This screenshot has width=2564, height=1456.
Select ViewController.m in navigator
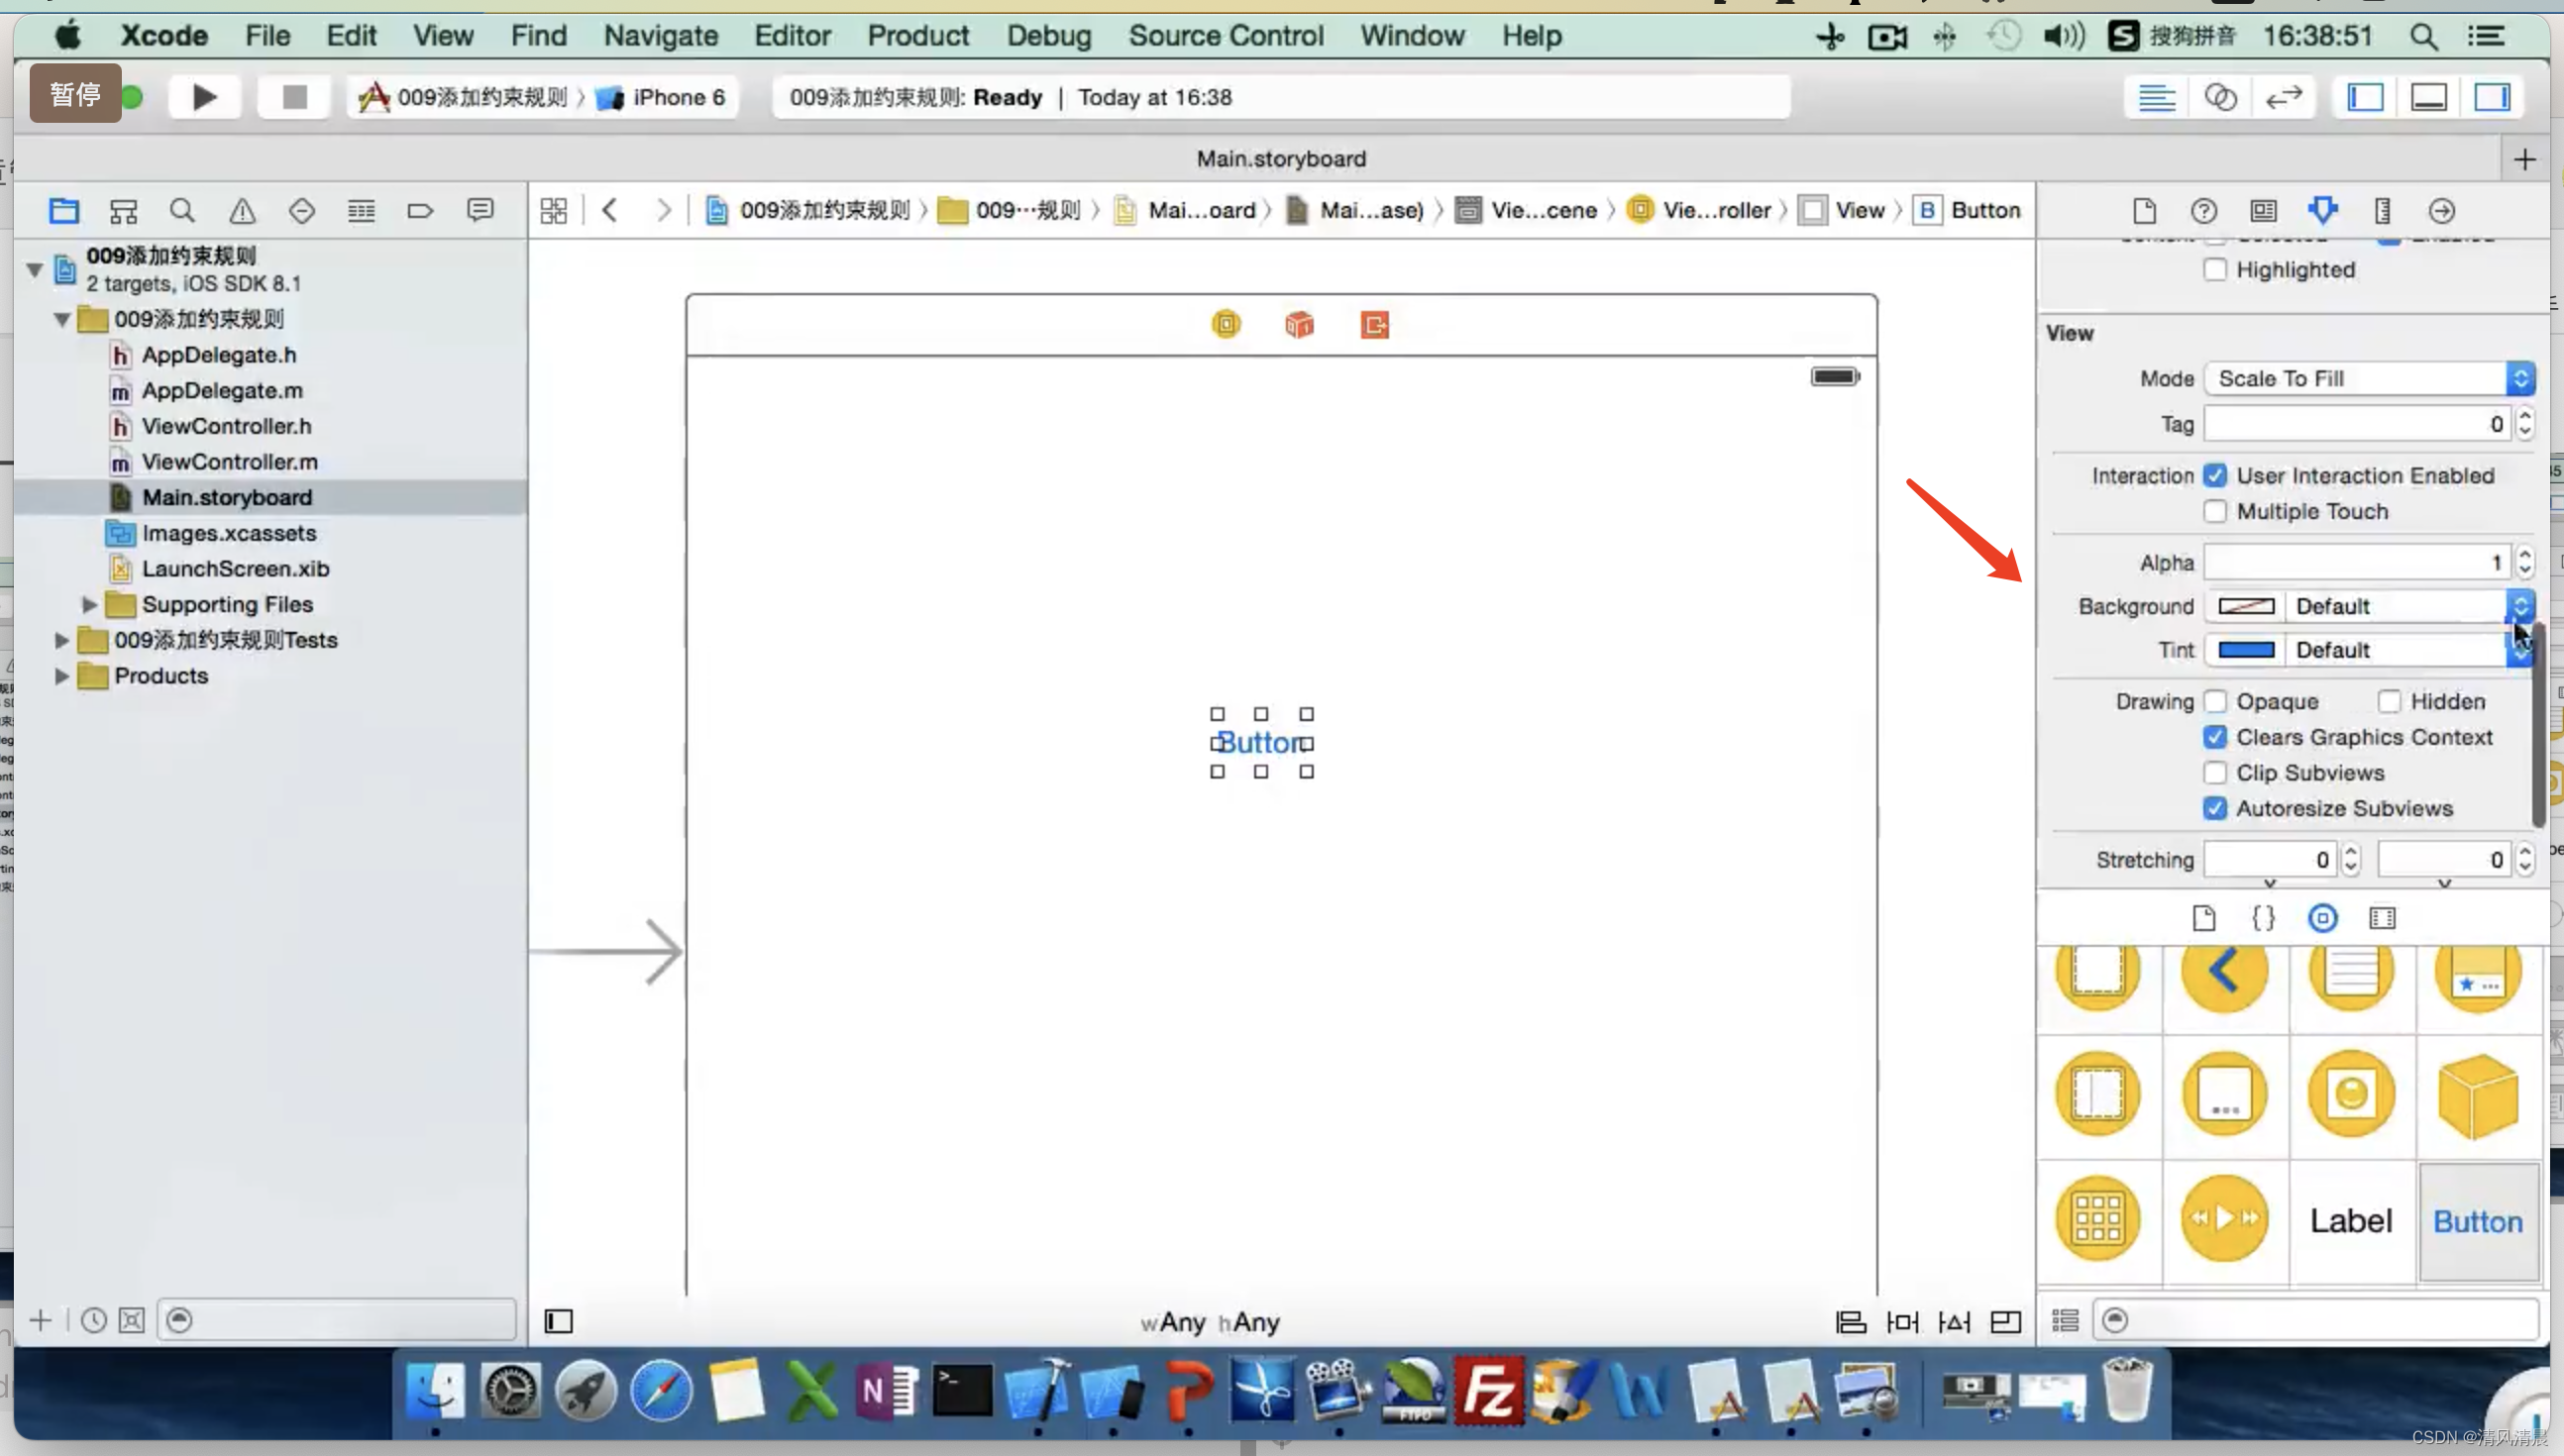pyautogui.click(x=229, y=462)
